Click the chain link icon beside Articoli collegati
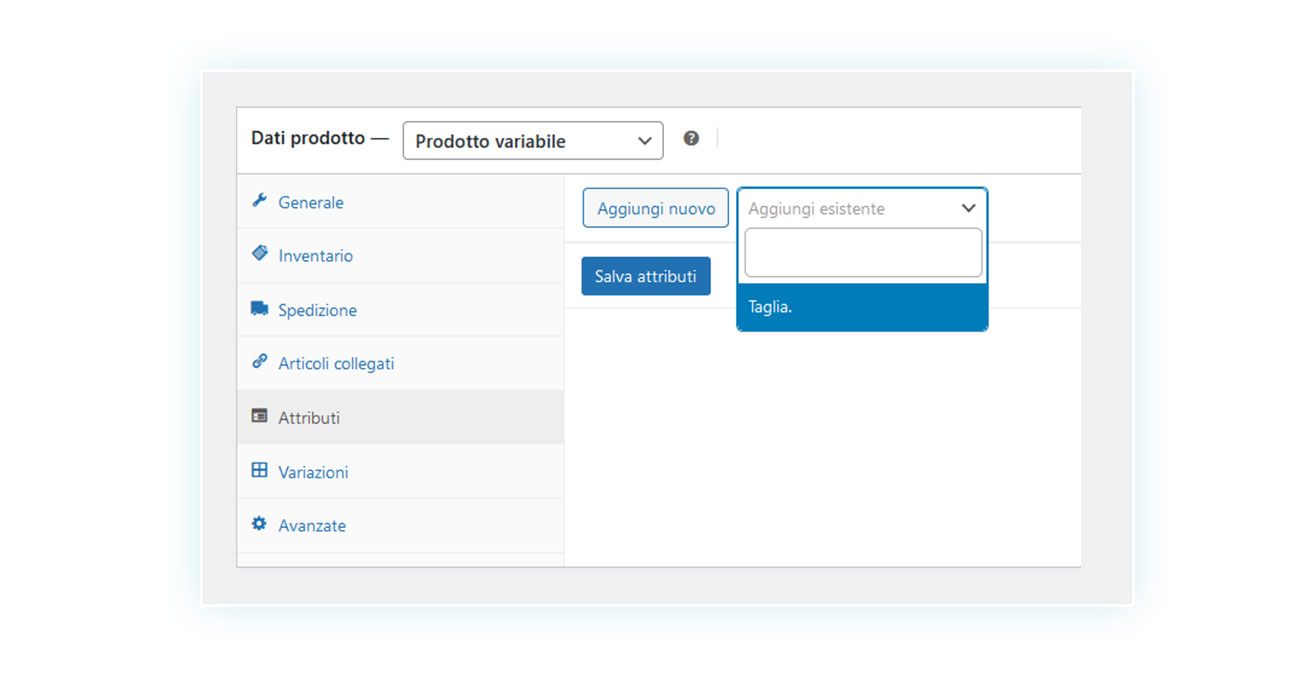The height and width of the screenshot is (681, 1300). click(259, 362)
